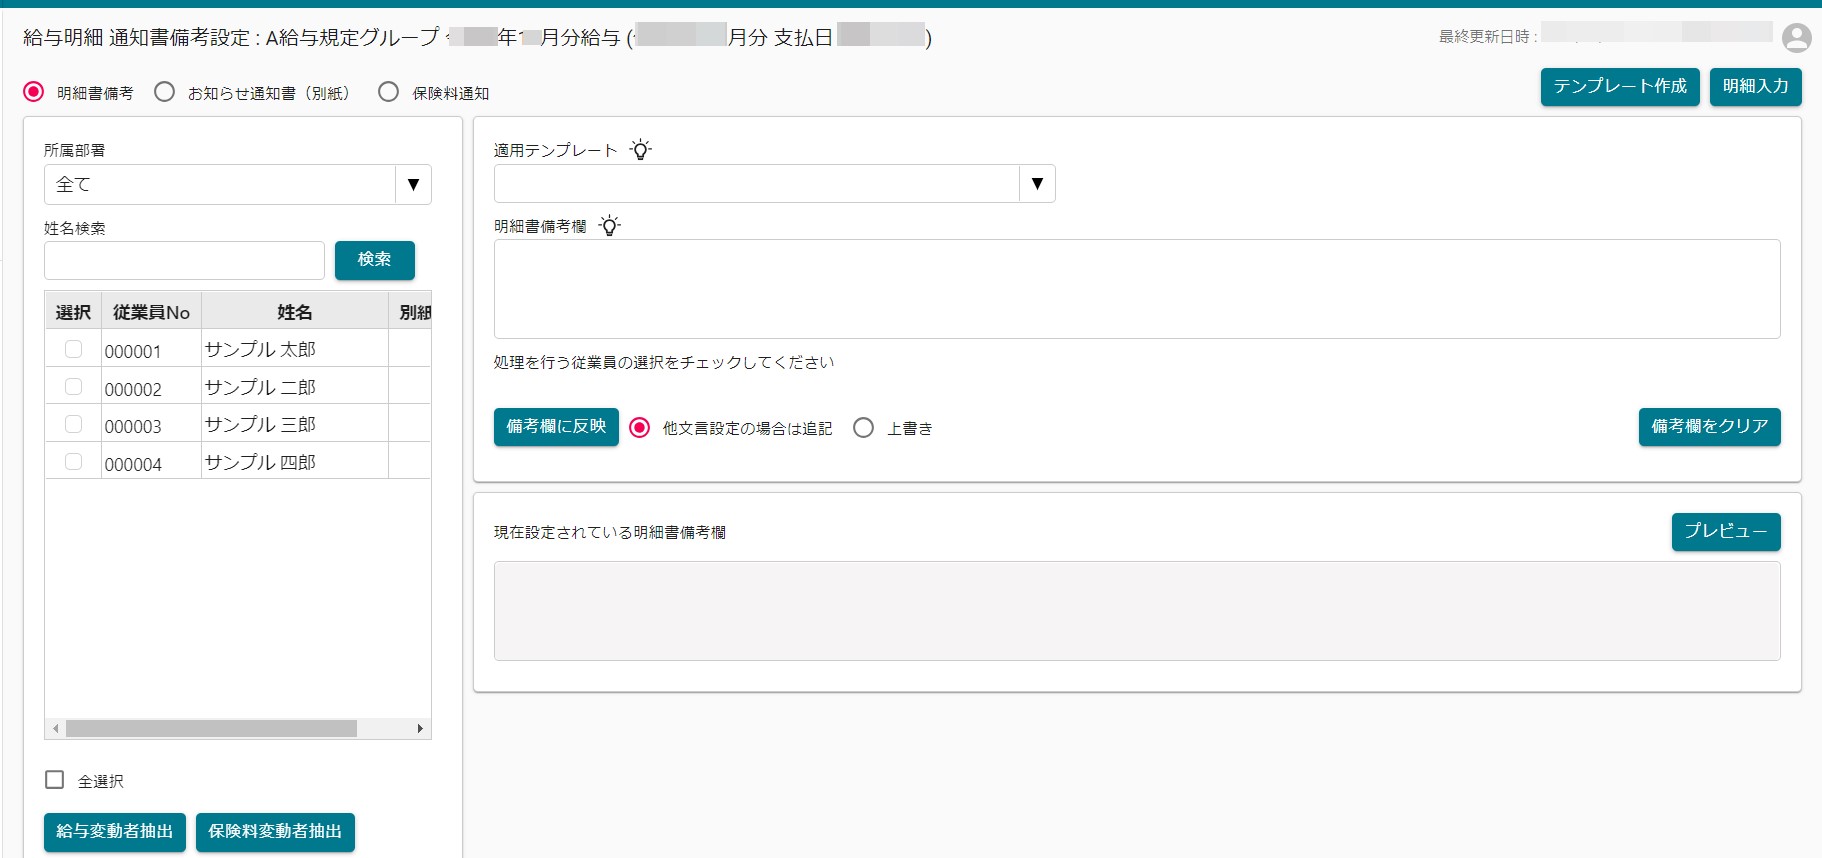Click the lightbulb hint beside 適用テンプレート
Viewport: 1822px width, 858px height.
[x=641, y=150]
